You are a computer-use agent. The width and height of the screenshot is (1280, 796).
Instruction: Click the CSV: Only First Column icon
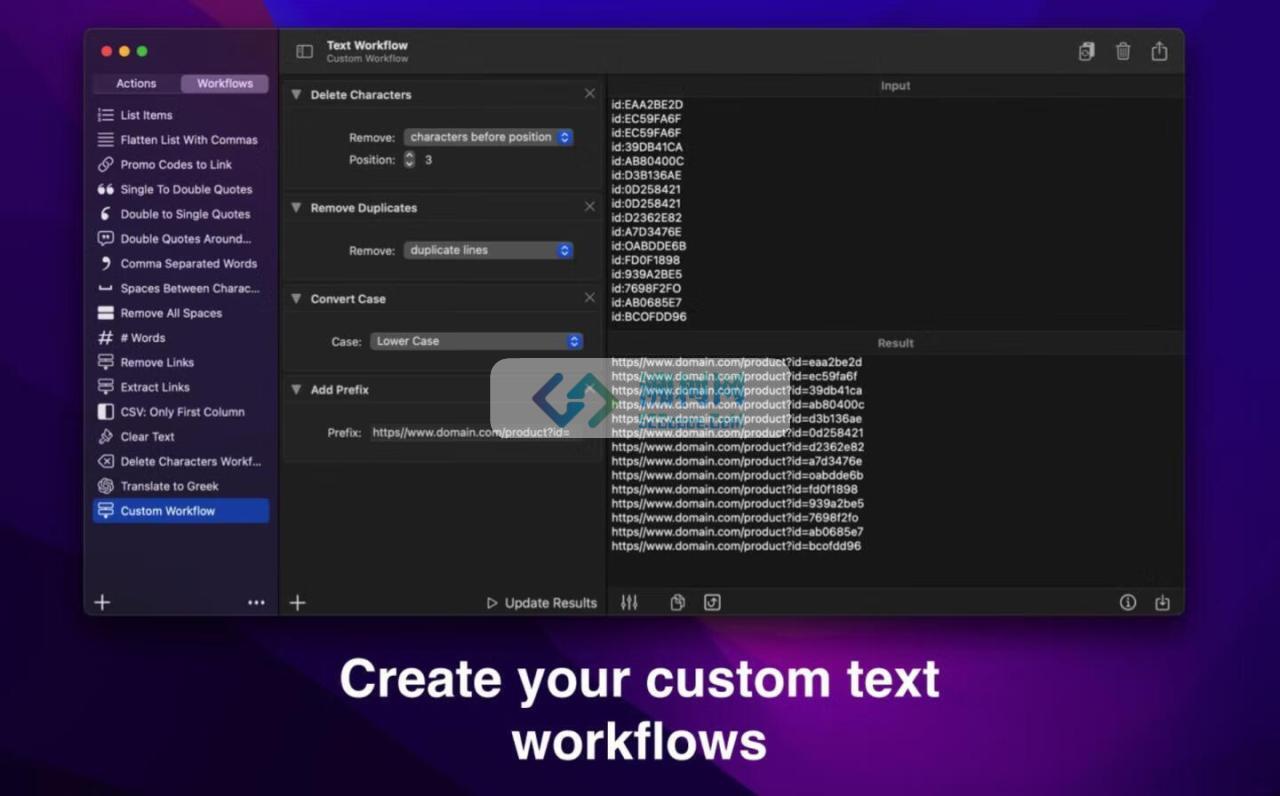[105, 412]
